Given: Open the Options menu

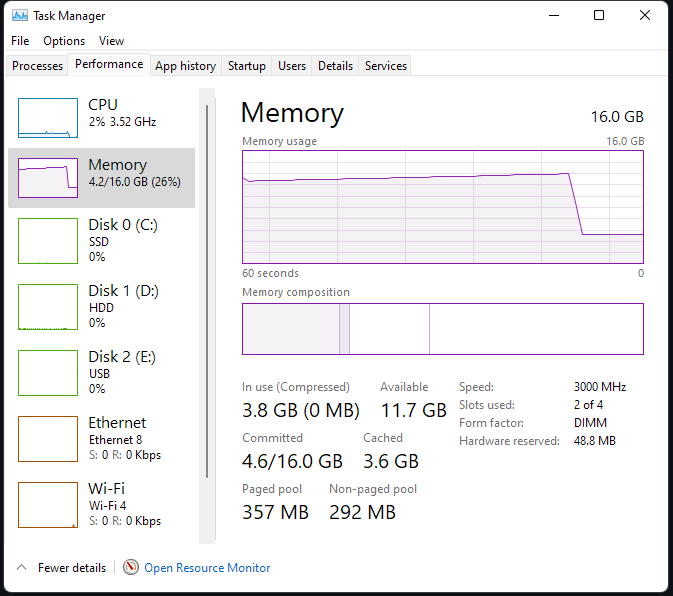Looking at the screenshot, I should 64,41.
